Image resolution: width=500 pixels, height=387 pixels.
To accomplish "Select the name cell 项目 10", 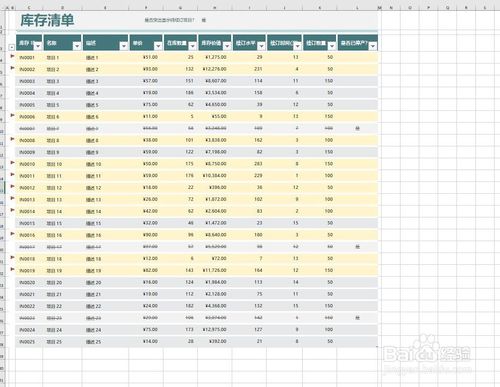I will click(62, 164).
